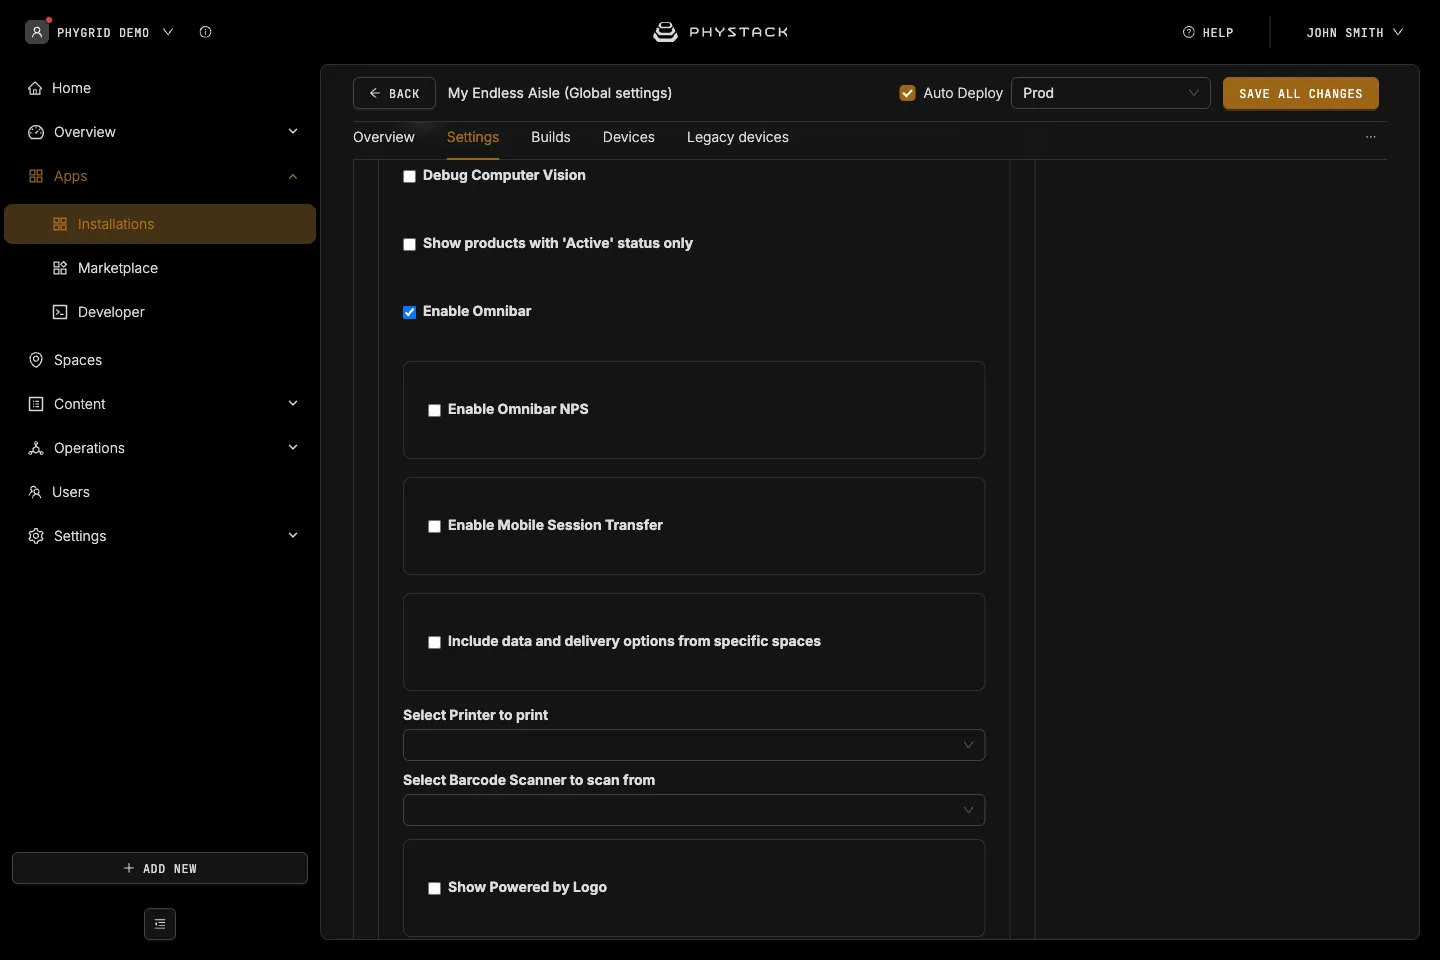Switch to the Devices tab
This screenshot has height=960, width=1440.
[629, 137]
